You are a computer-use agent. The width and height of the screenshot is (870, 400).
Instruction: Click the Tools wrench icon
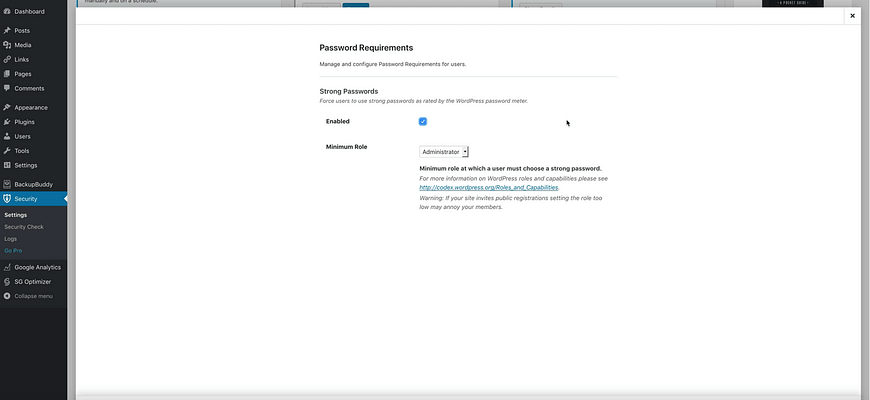pos(7,151)
